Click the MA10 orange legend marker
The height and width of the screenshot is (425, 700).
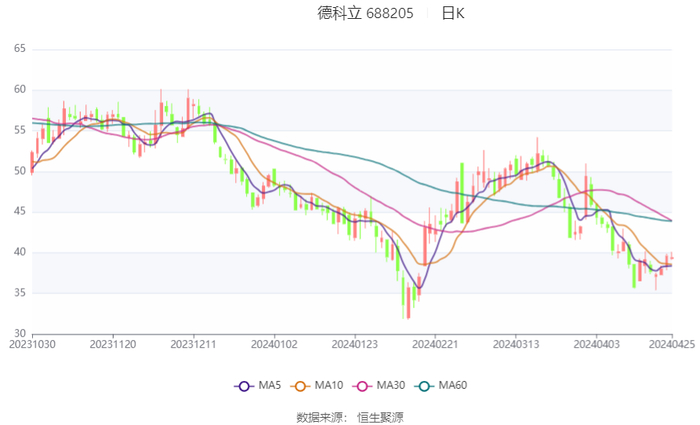pyautogui.click(x=299, y=386)
